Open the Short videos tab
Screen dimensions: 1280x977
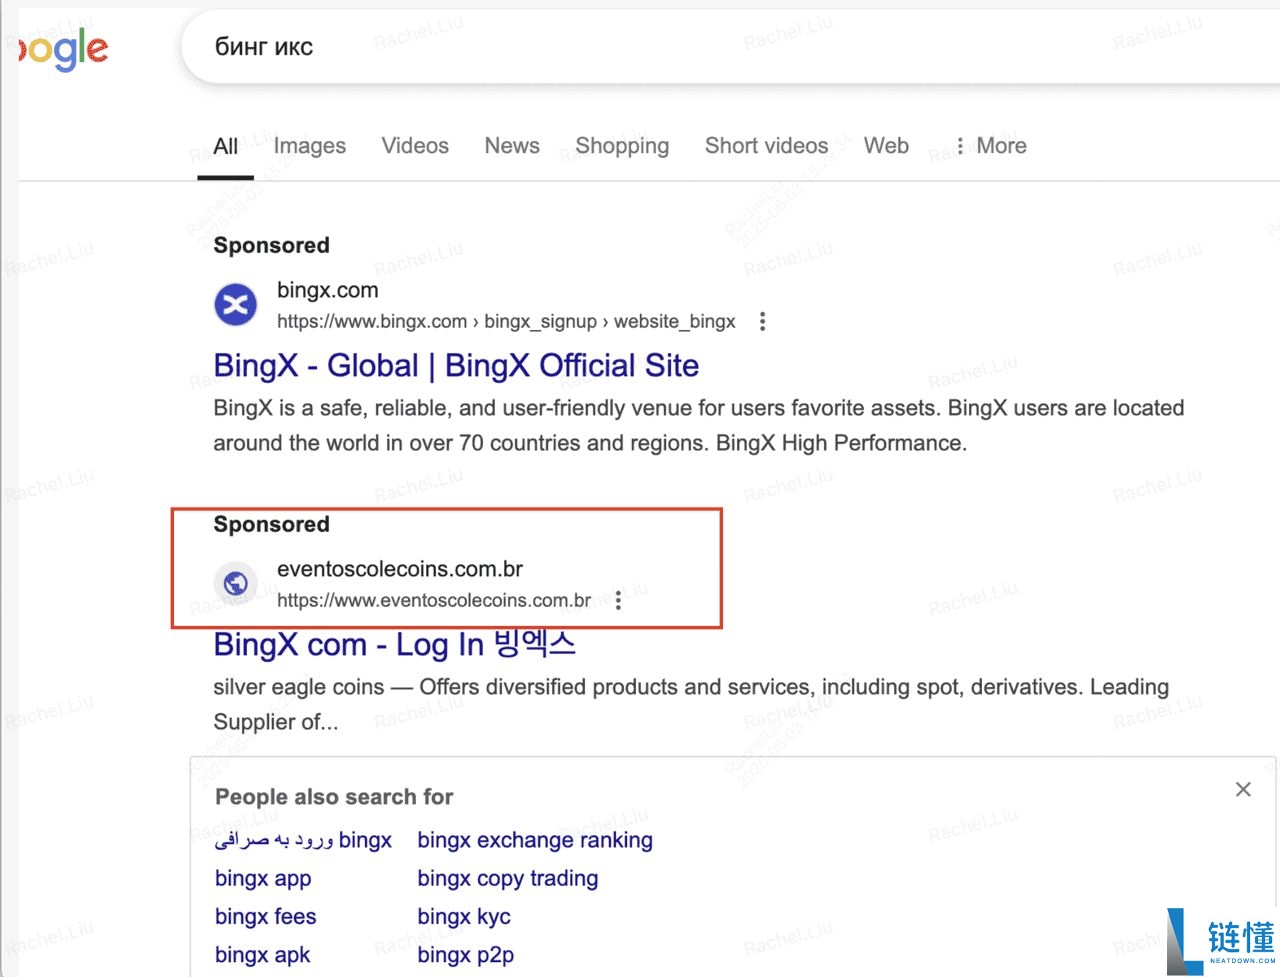pos(766,146)
